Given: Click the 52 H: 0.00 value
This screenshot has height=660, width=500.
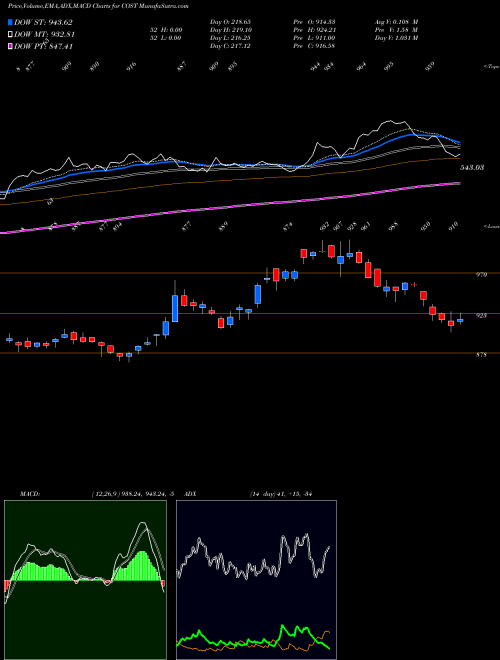Looking at the screenshot, I should point(168,30).
